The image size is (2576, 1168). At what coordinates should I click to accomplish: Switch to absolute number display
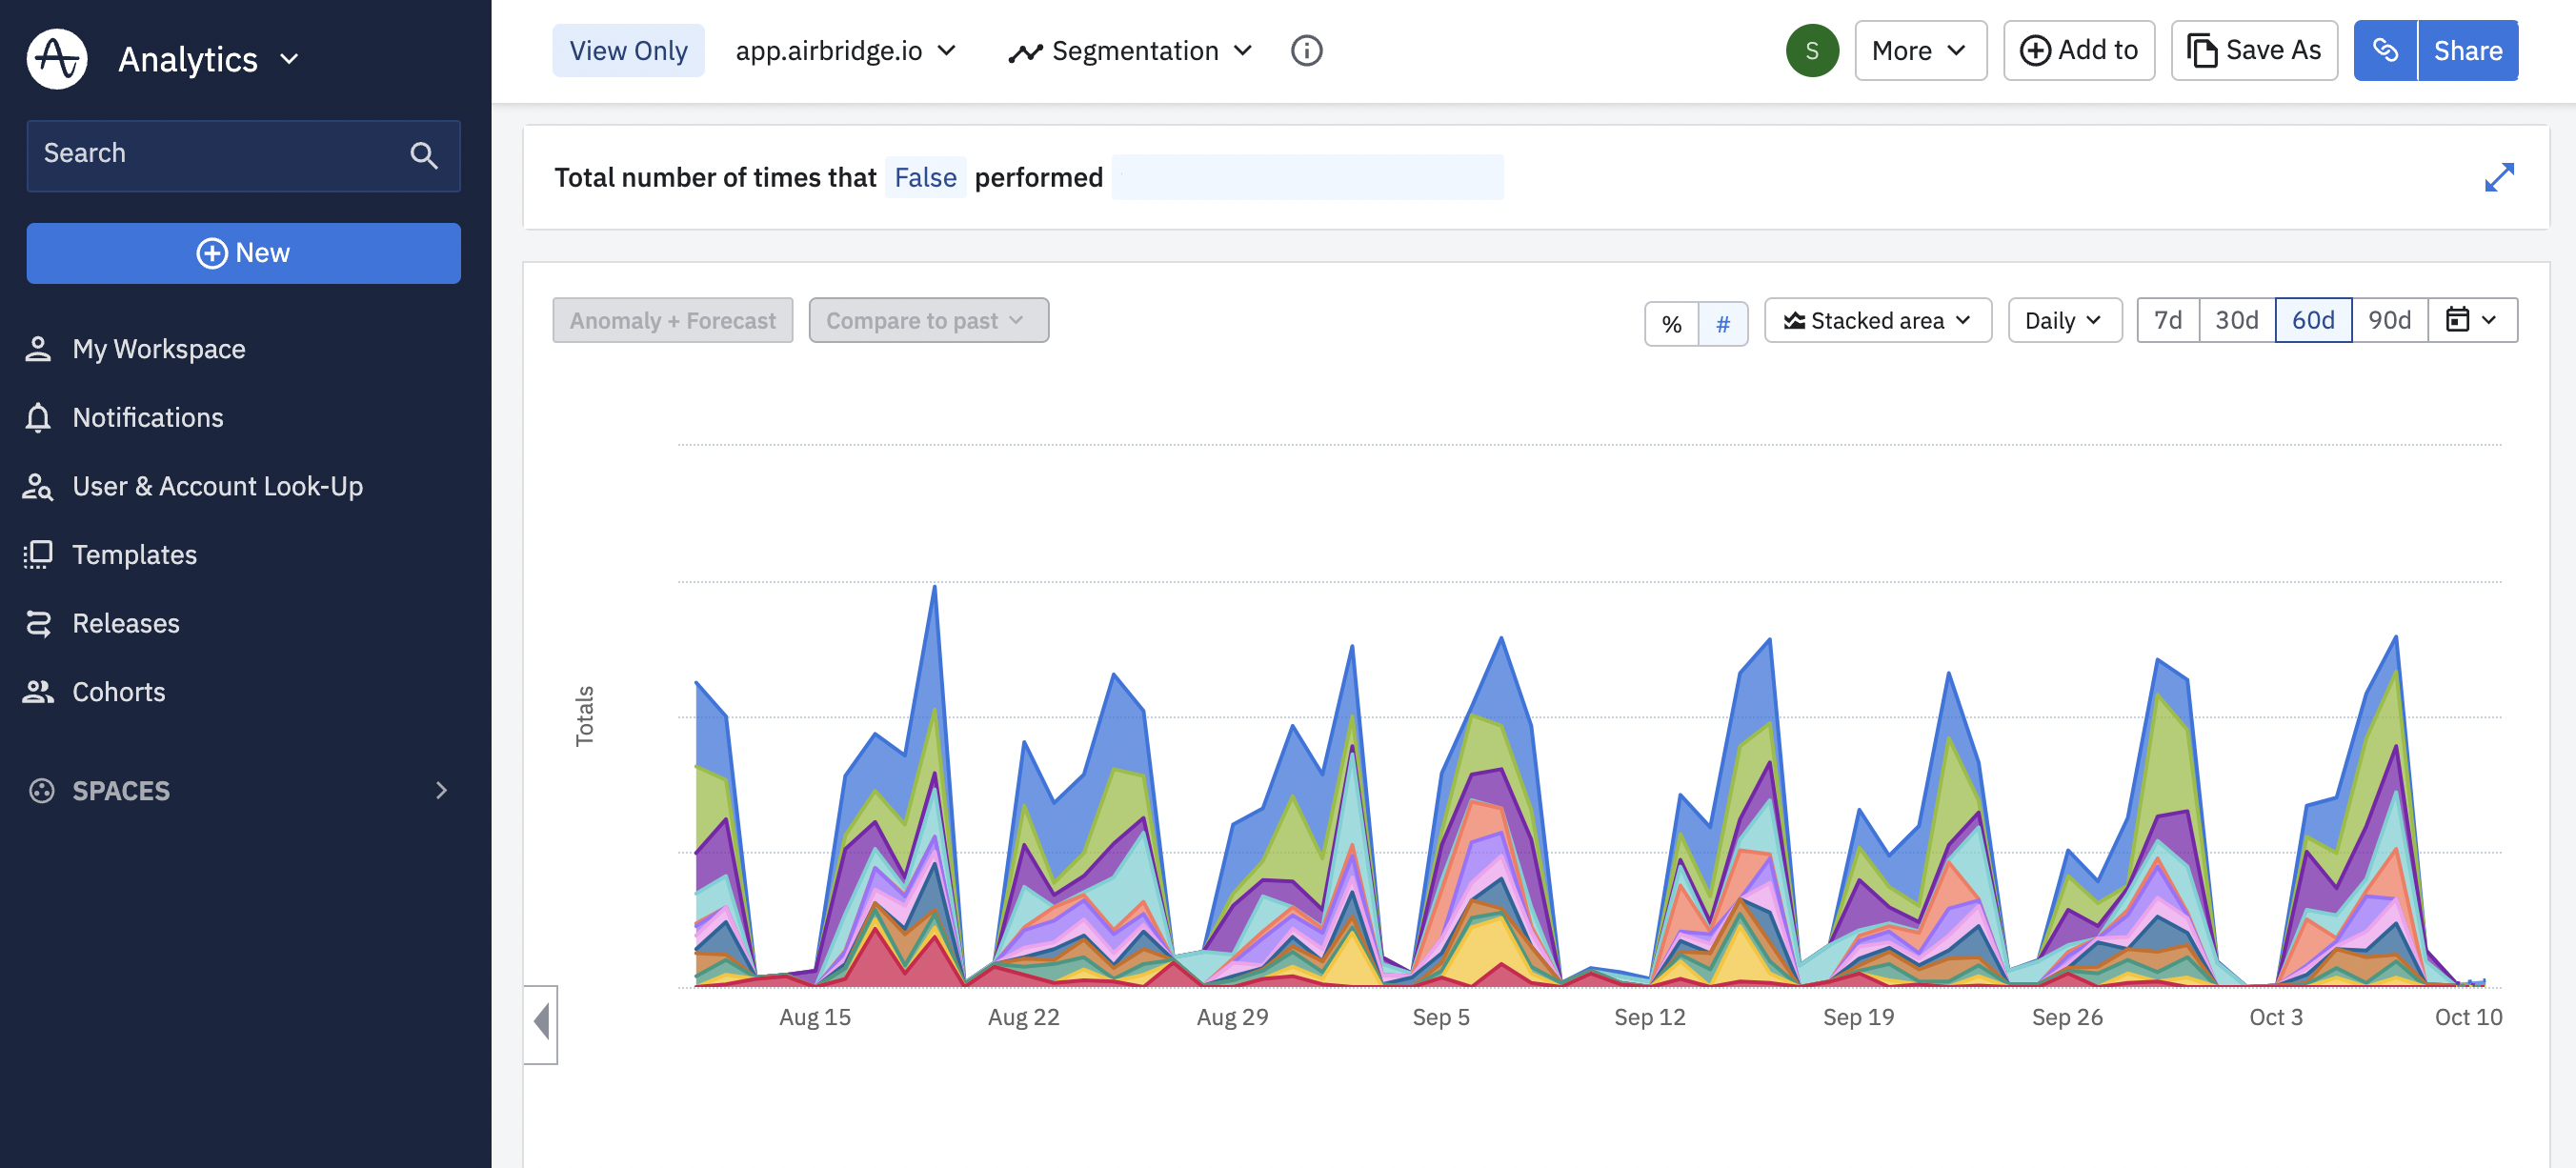pos(1722,324)
